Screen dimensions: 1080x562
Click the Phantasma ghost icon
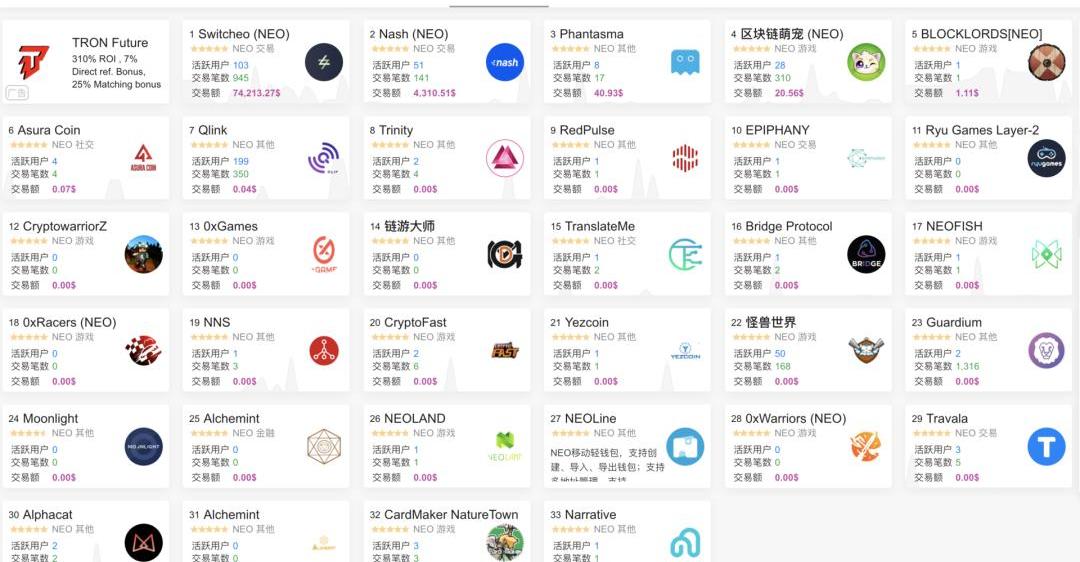point(685,62)
